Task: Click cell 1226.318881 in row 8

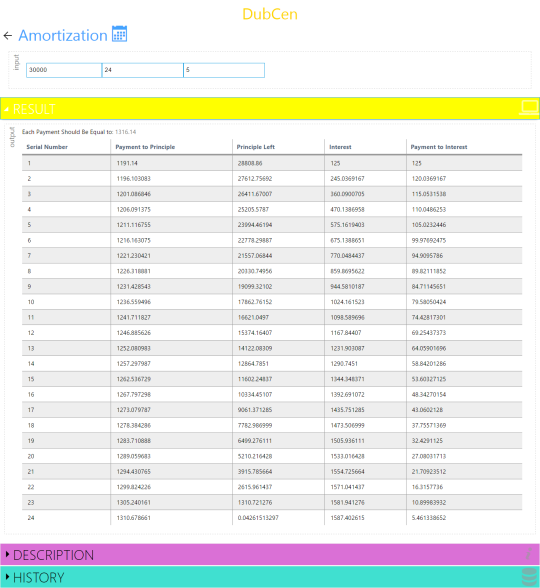Action: (134, 271)
